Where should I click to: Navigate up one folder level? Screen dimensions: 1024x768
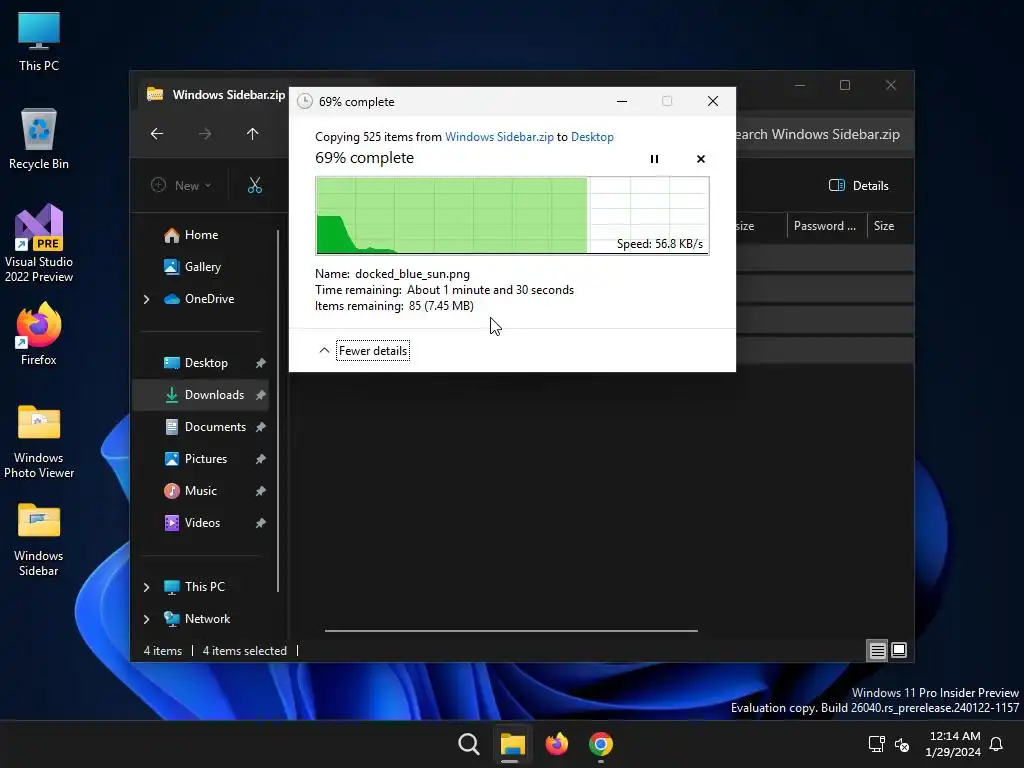coord(253,134)
